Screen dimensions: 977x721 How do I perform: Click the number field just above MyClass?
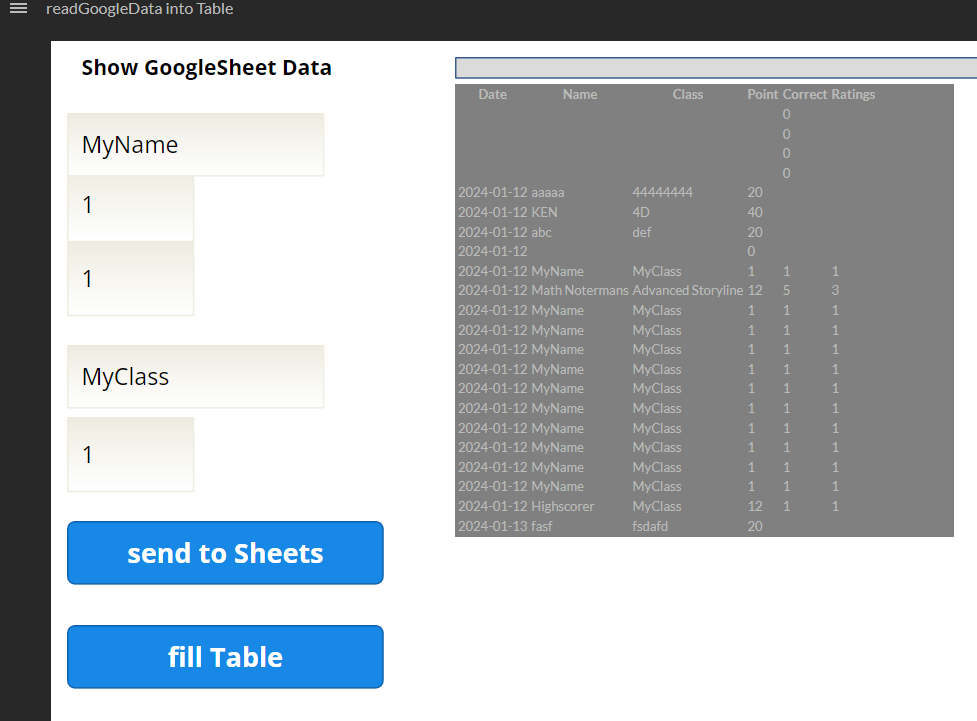130,279
